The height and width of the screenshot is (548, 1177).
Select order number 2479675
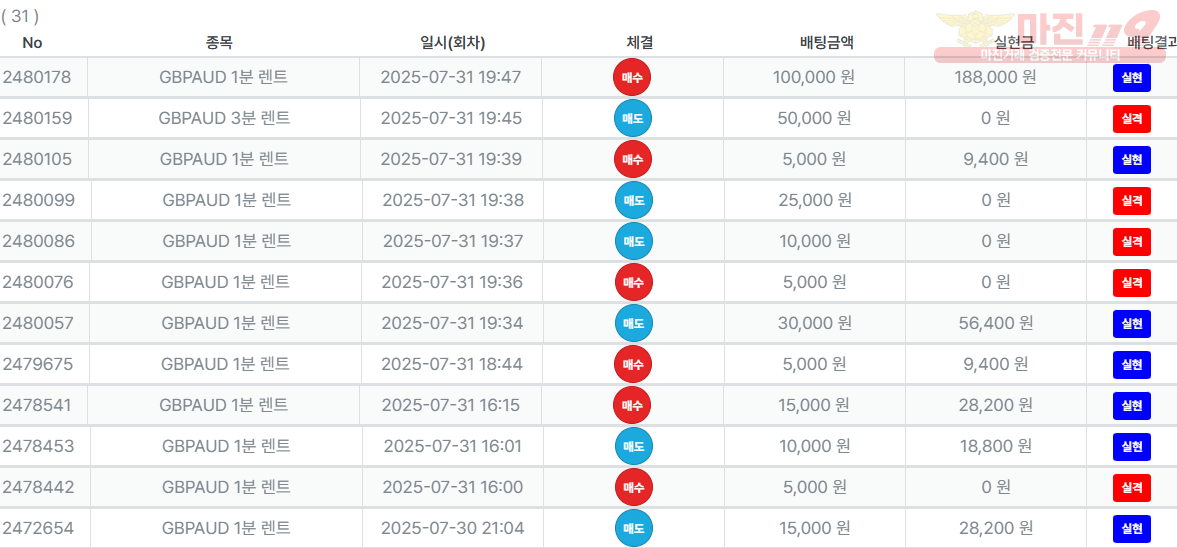click(38, 364)
